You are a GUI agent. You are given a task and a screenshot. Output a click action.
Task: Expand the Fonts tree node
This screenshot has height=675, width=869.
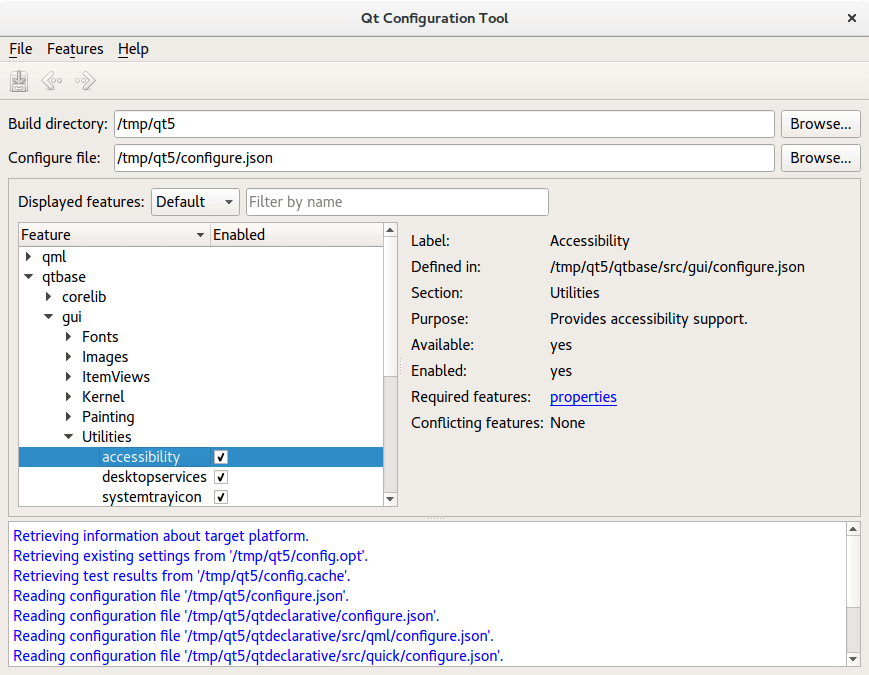69,337
